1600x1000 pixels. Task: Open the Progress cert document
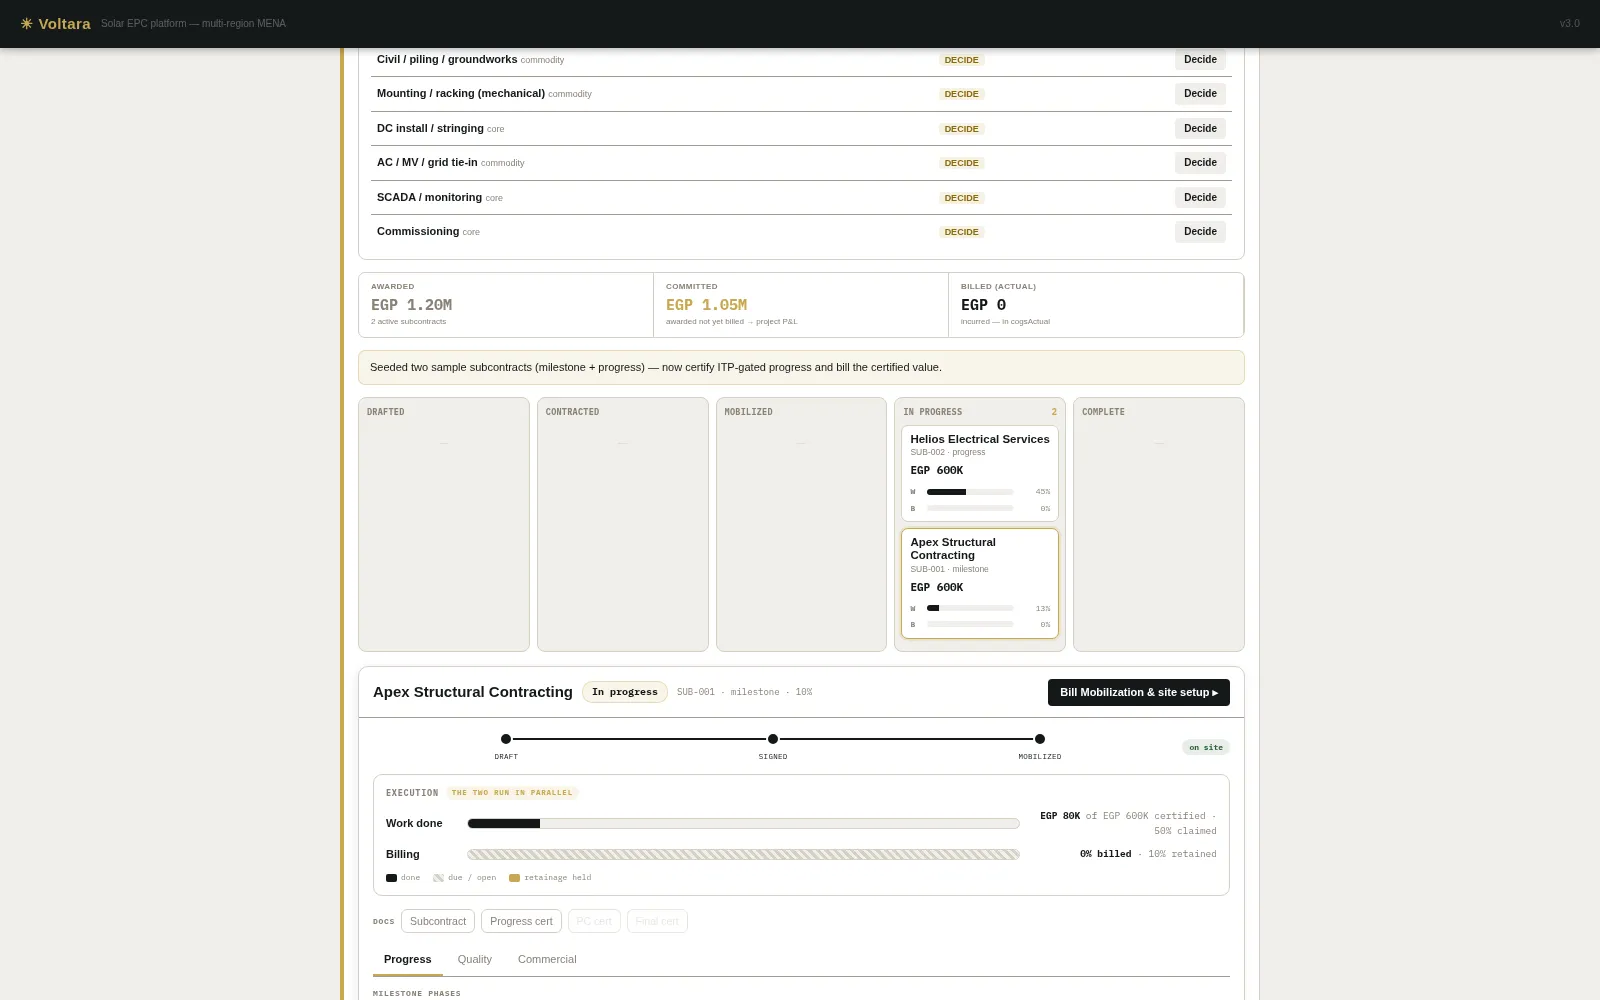tap(521, 921)
